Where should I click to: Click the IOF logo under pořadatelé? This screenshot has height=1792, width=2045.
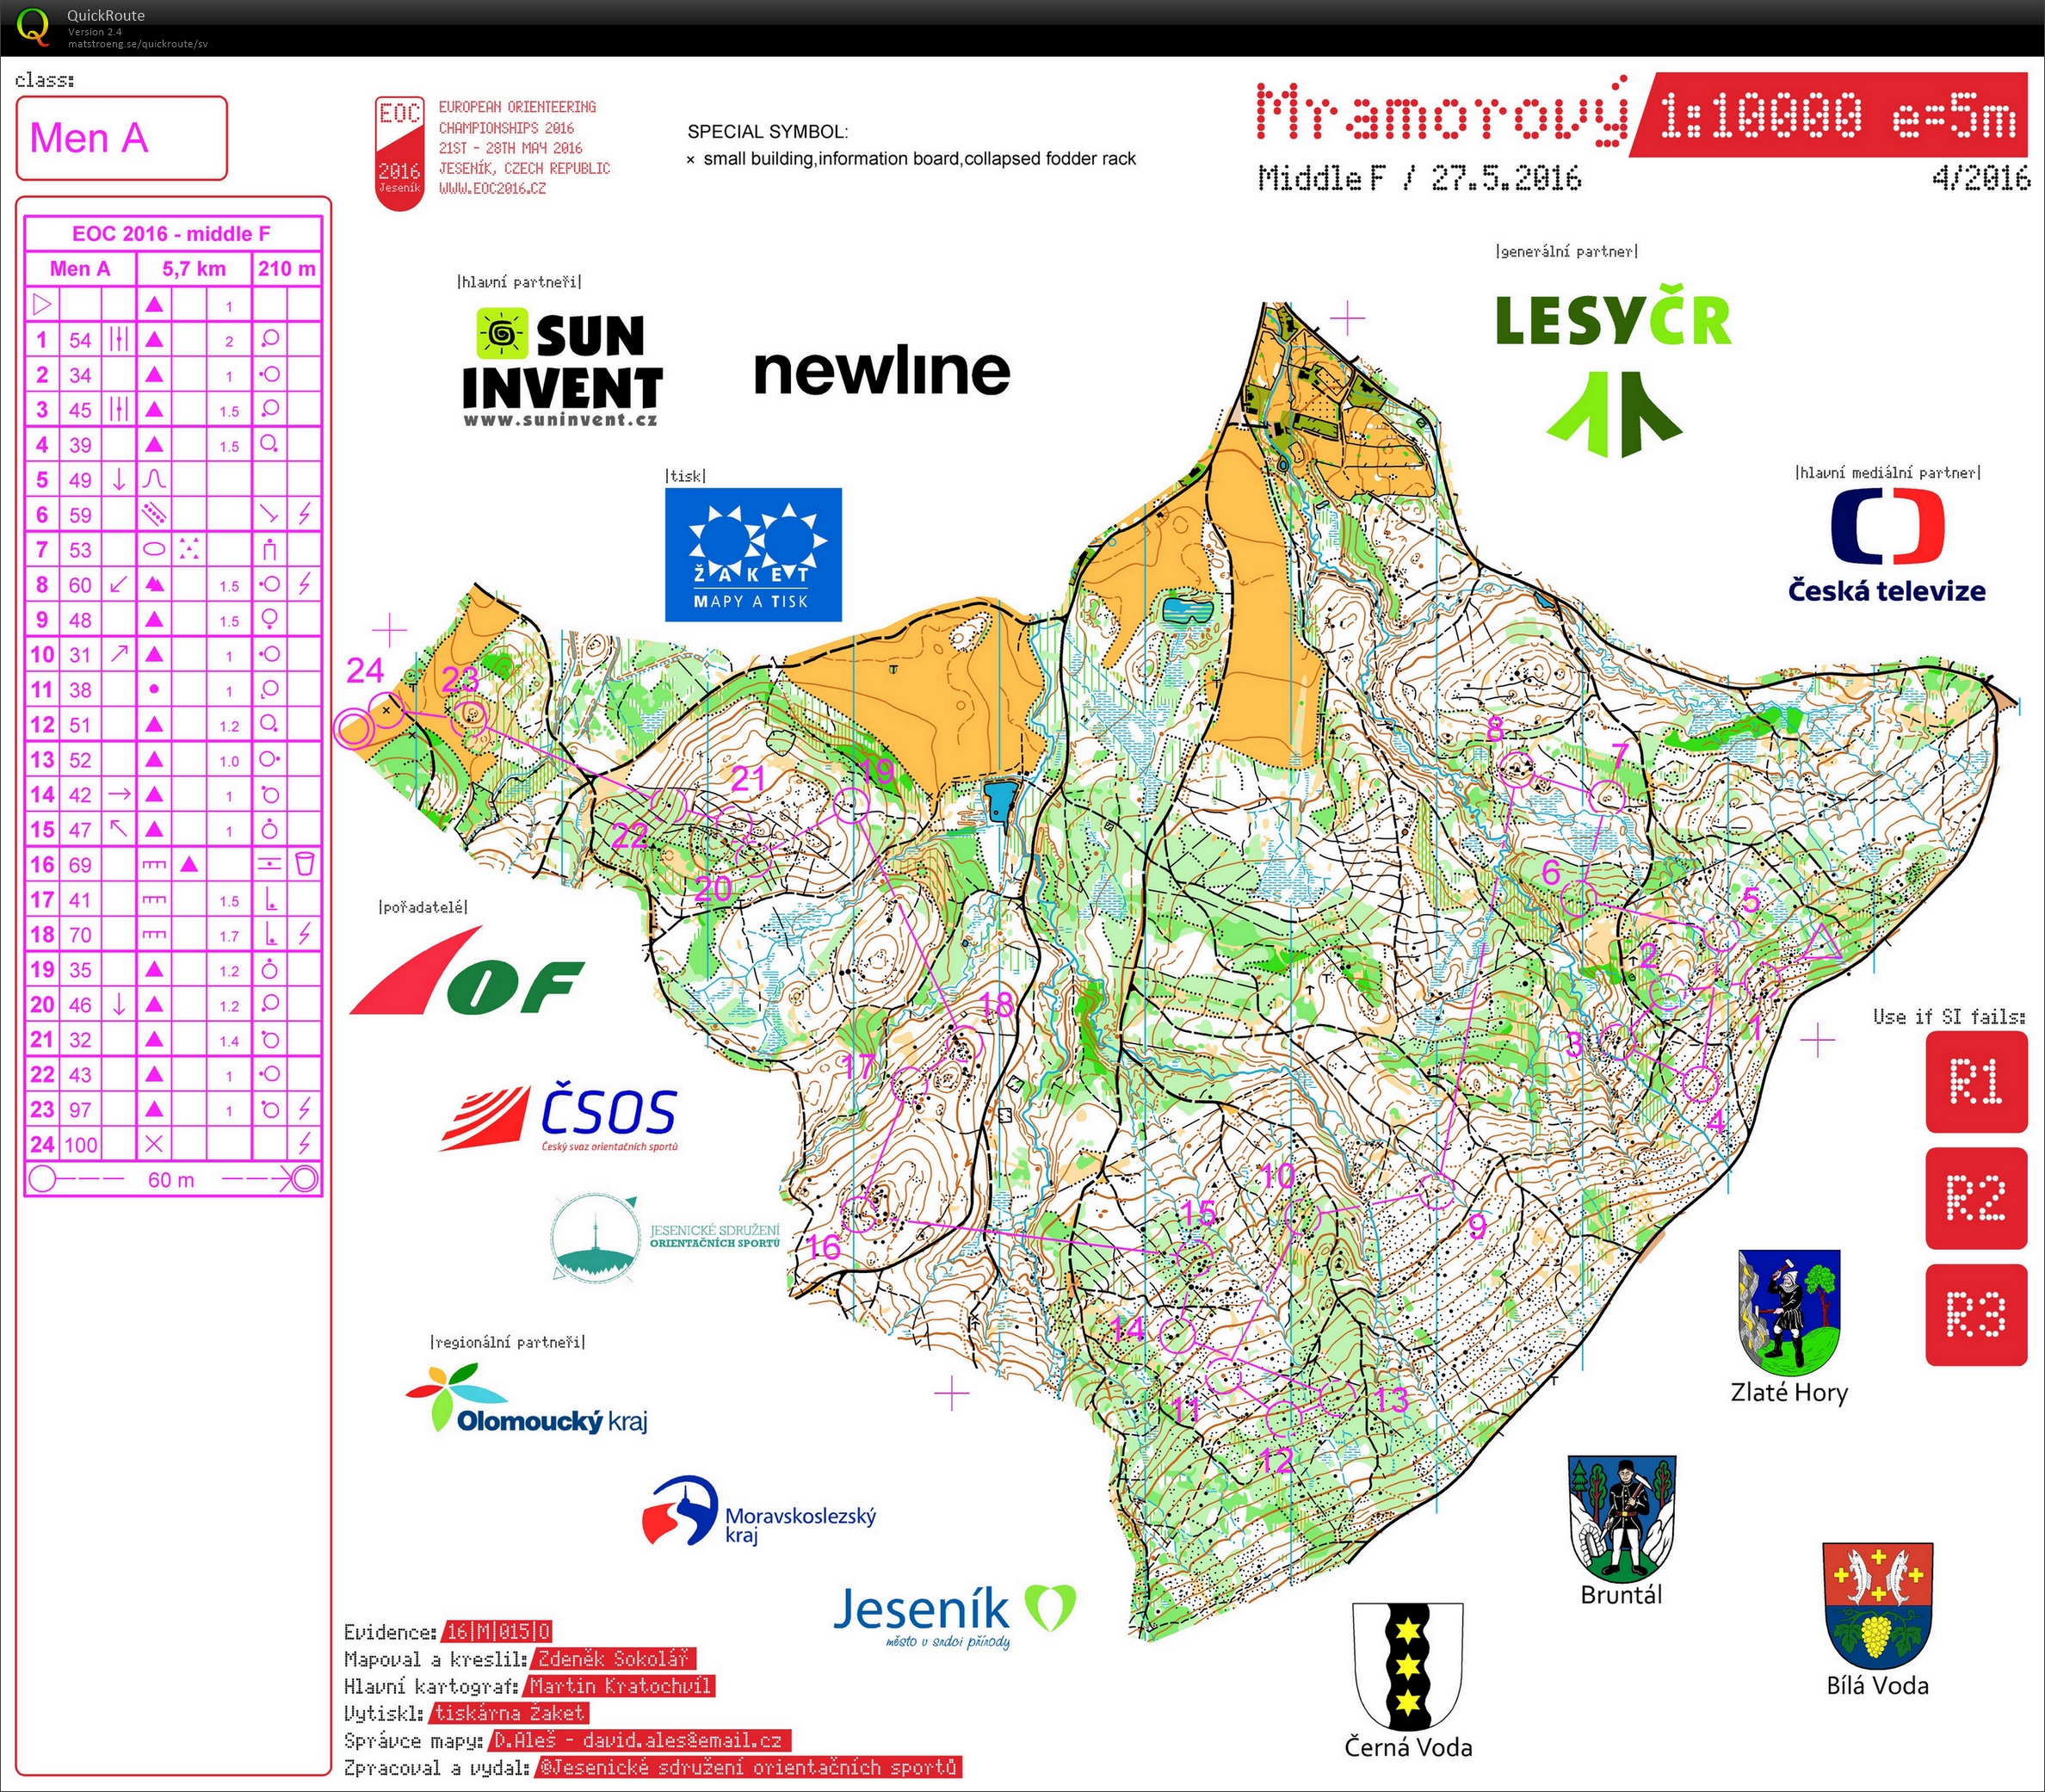[x=466, y=971]
